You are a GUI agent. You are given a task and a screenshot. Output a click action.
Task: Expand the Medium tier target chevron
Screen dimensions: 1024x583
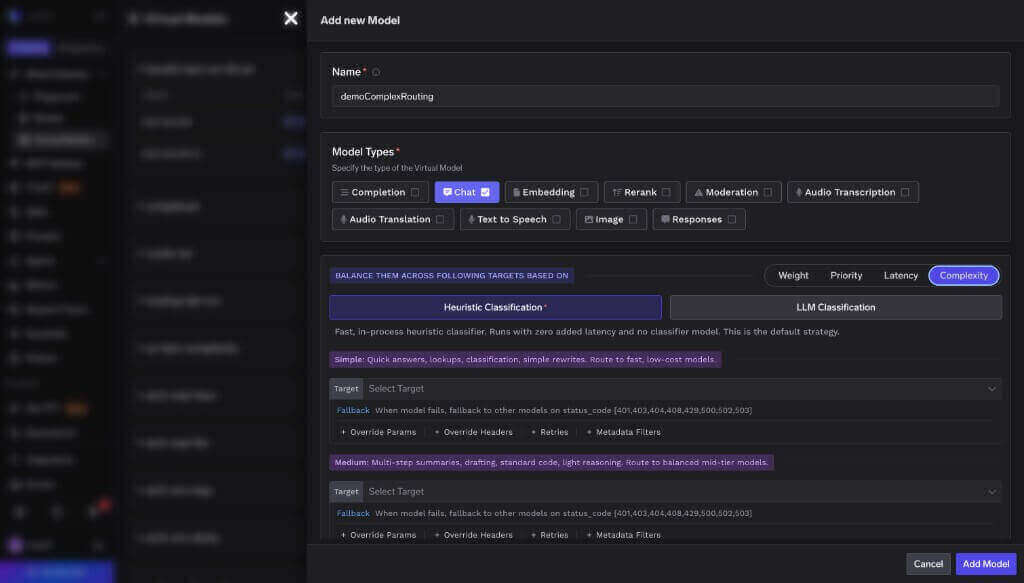[991, 492]
